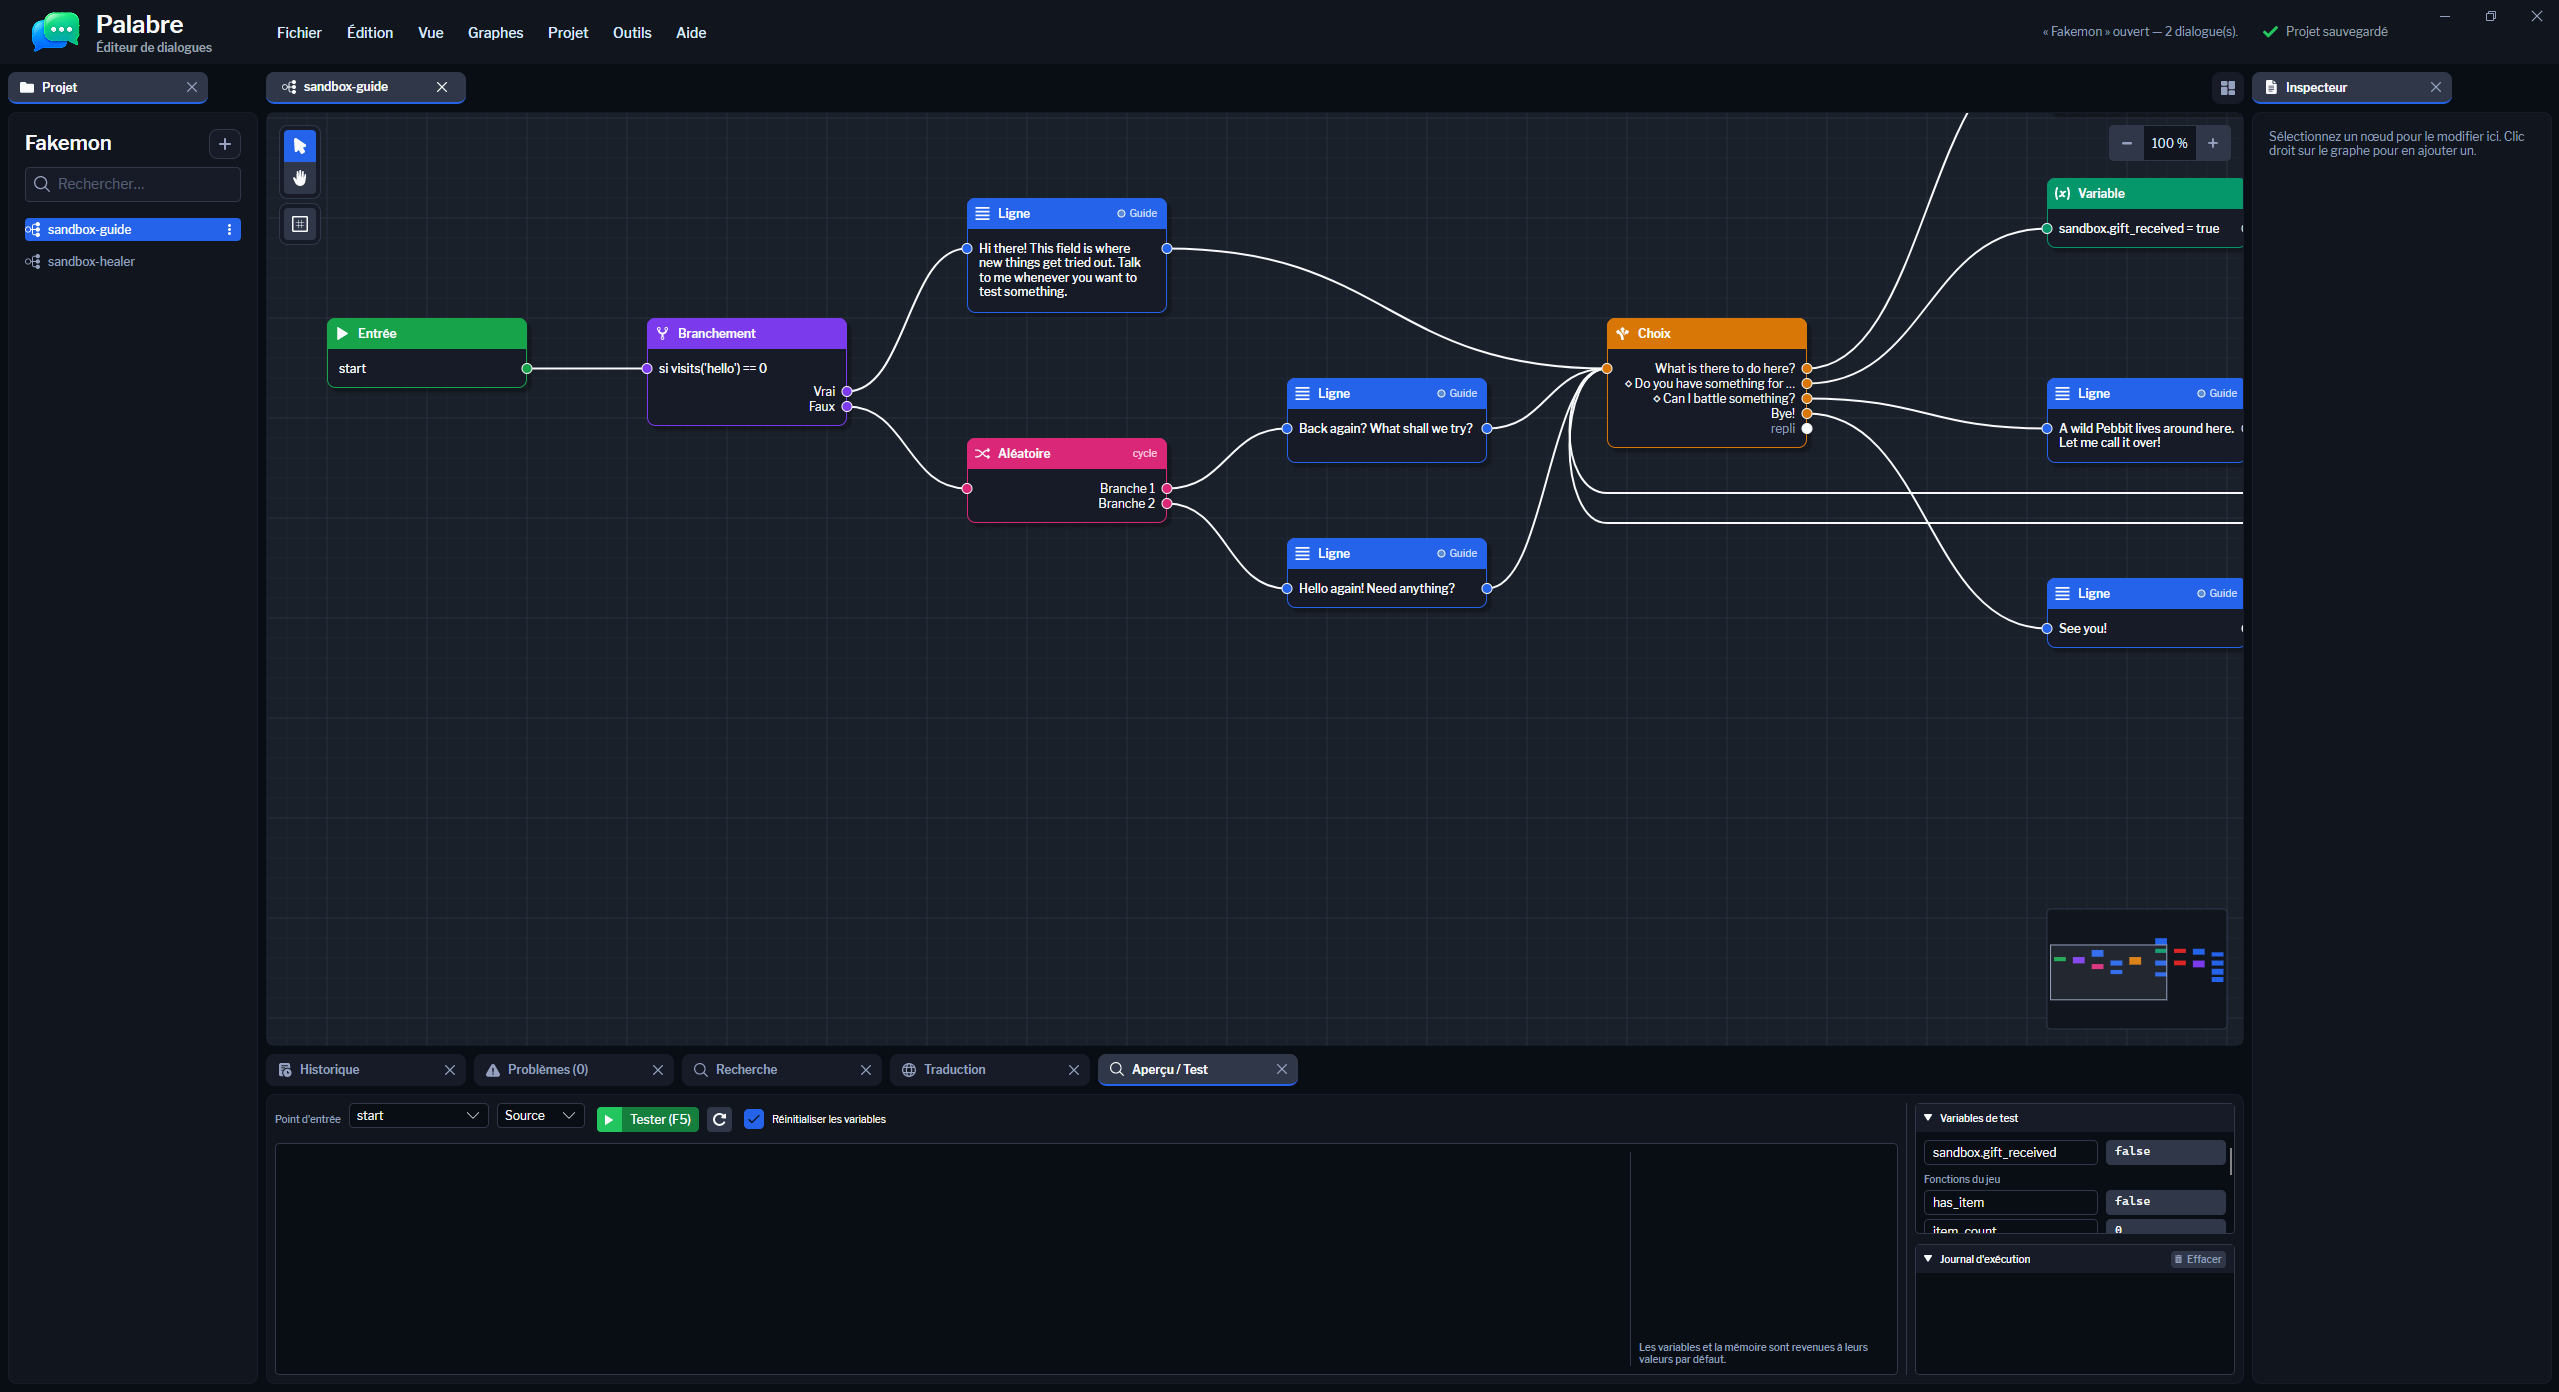
Task: Click the Tester (F5) button
Action: [x=647, y=1119]
